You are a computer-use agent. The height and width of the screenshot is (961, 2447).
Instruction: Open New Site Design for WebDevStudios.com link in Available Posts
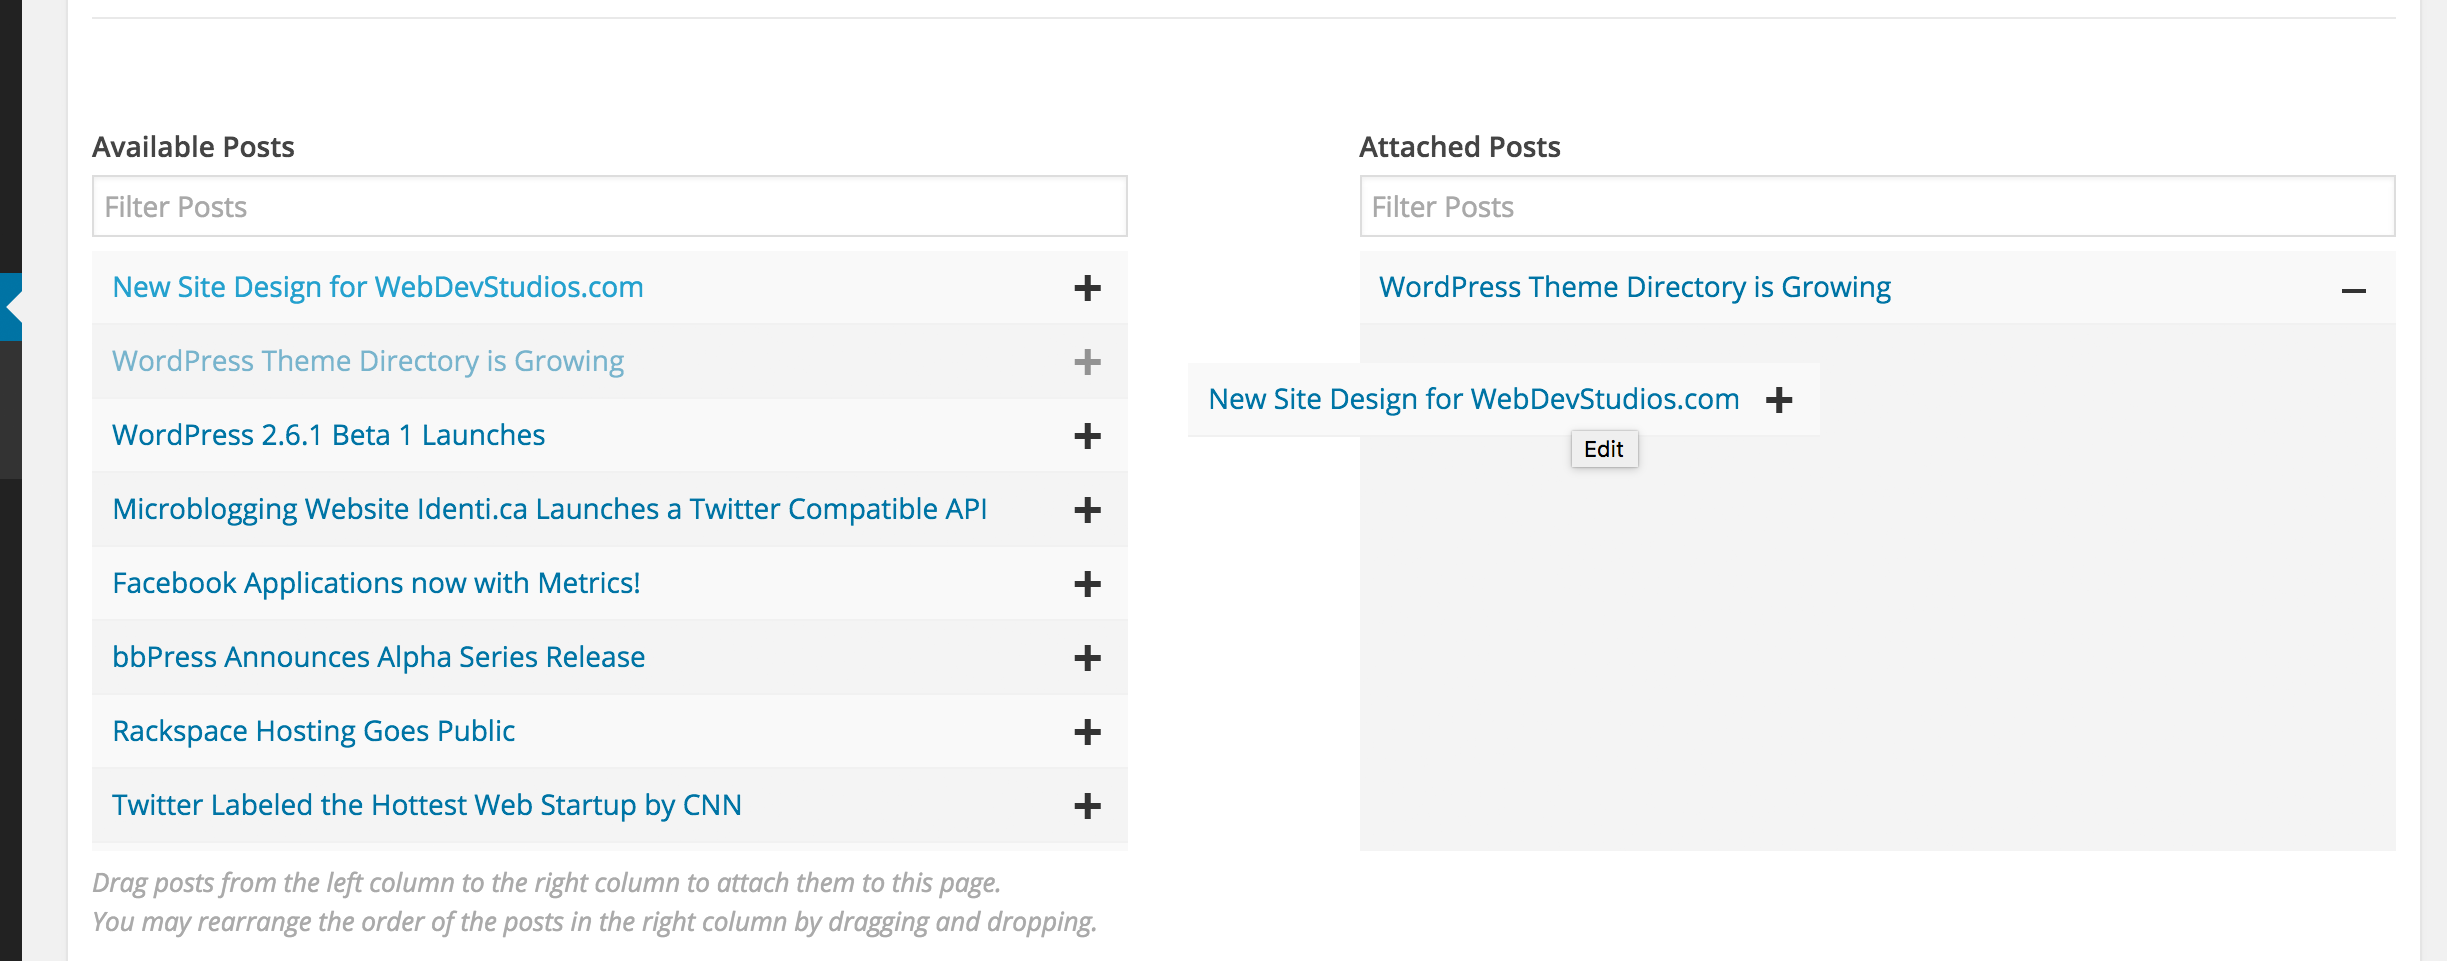(x=378, y=287)
